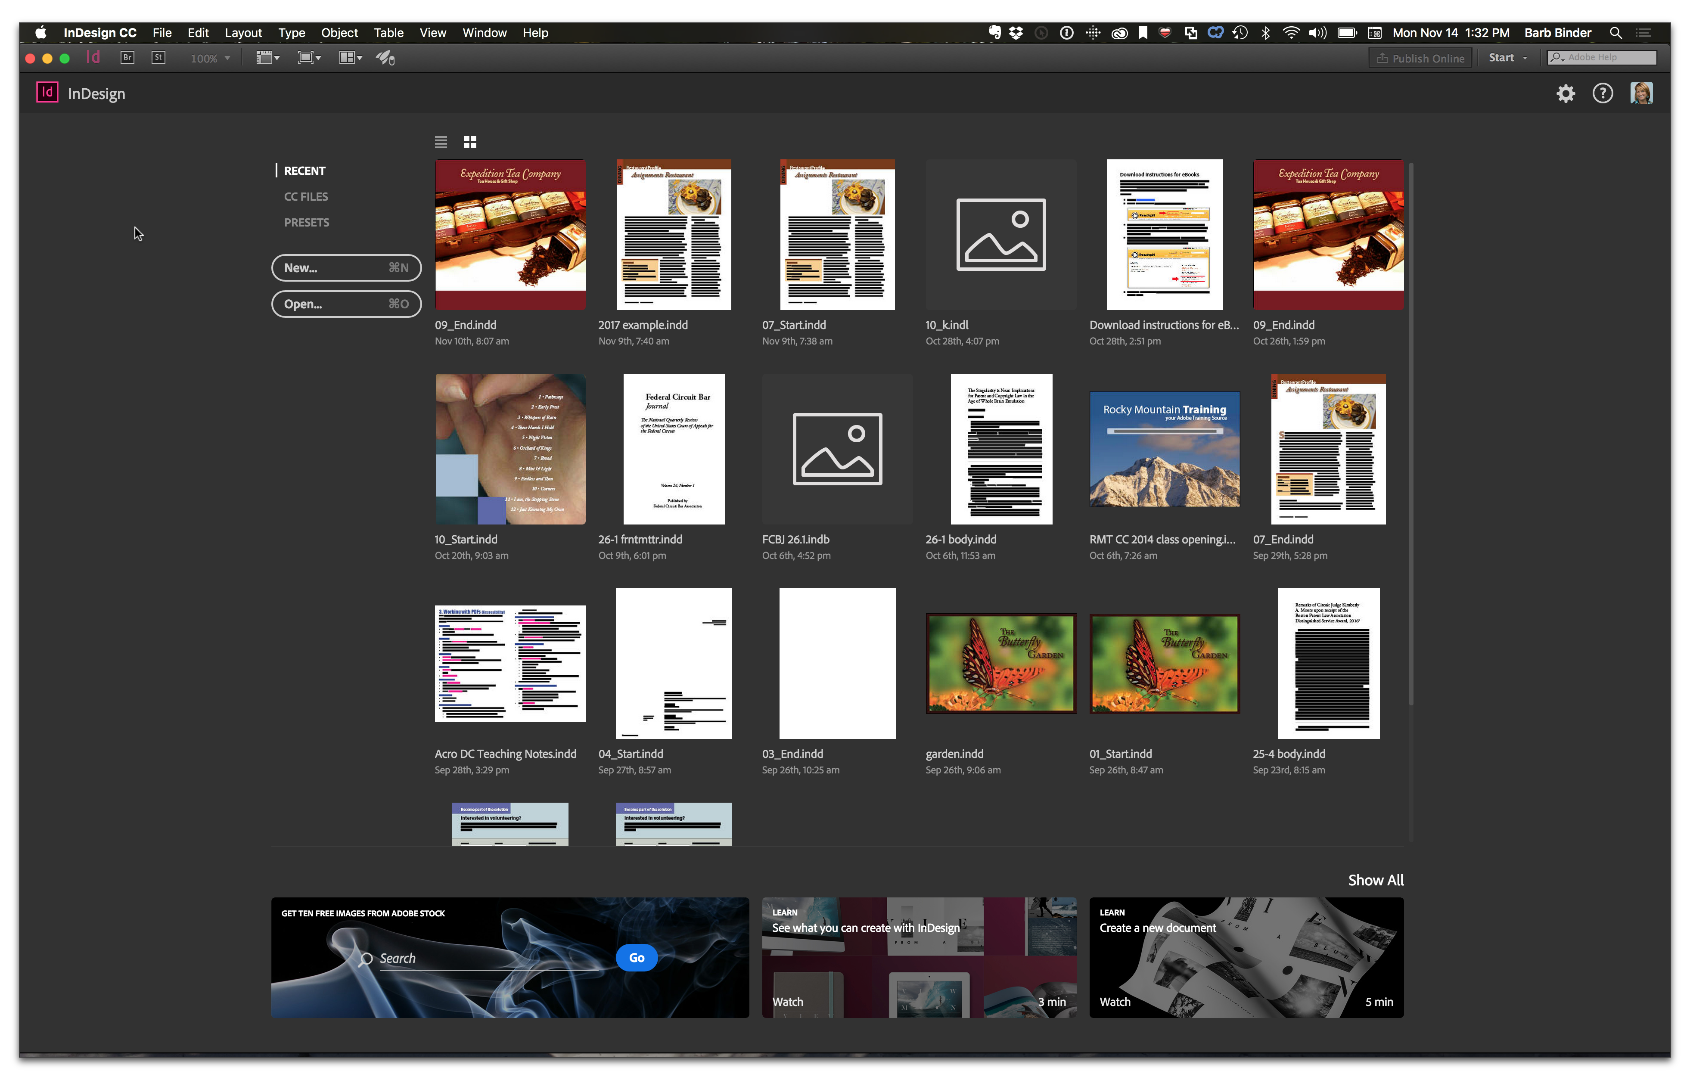The height and width of the screenshot is (1080, 1690).
Task: Click the Show All link
Action: [x=1376, y=880]
